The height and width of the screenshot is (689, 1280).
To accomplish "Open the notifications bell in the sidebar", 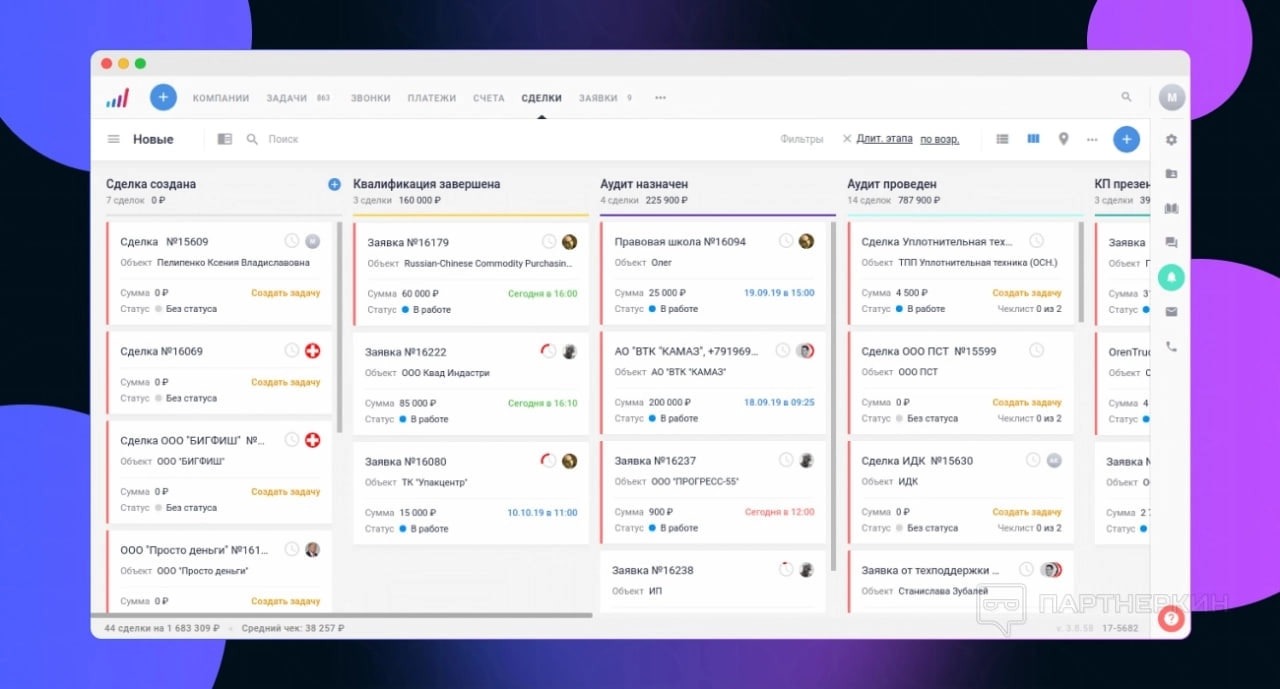I will point(1171,277).
